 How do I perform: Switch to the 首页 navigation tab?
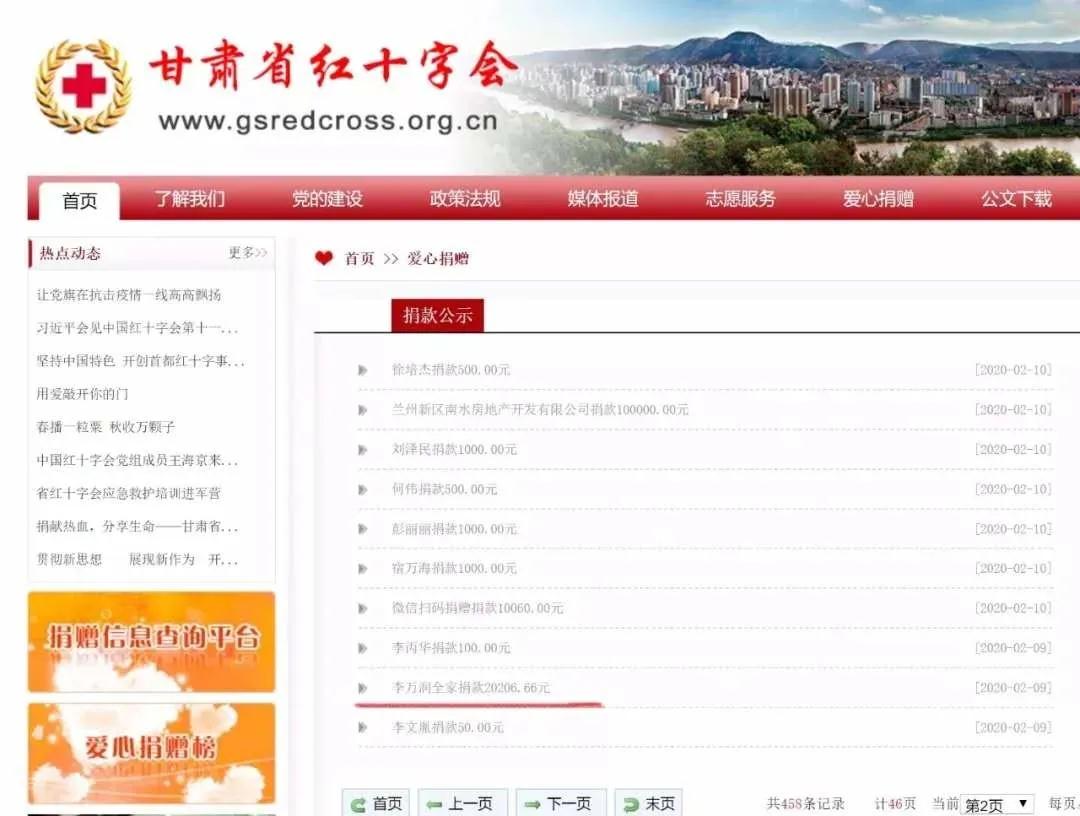[80, 201]
